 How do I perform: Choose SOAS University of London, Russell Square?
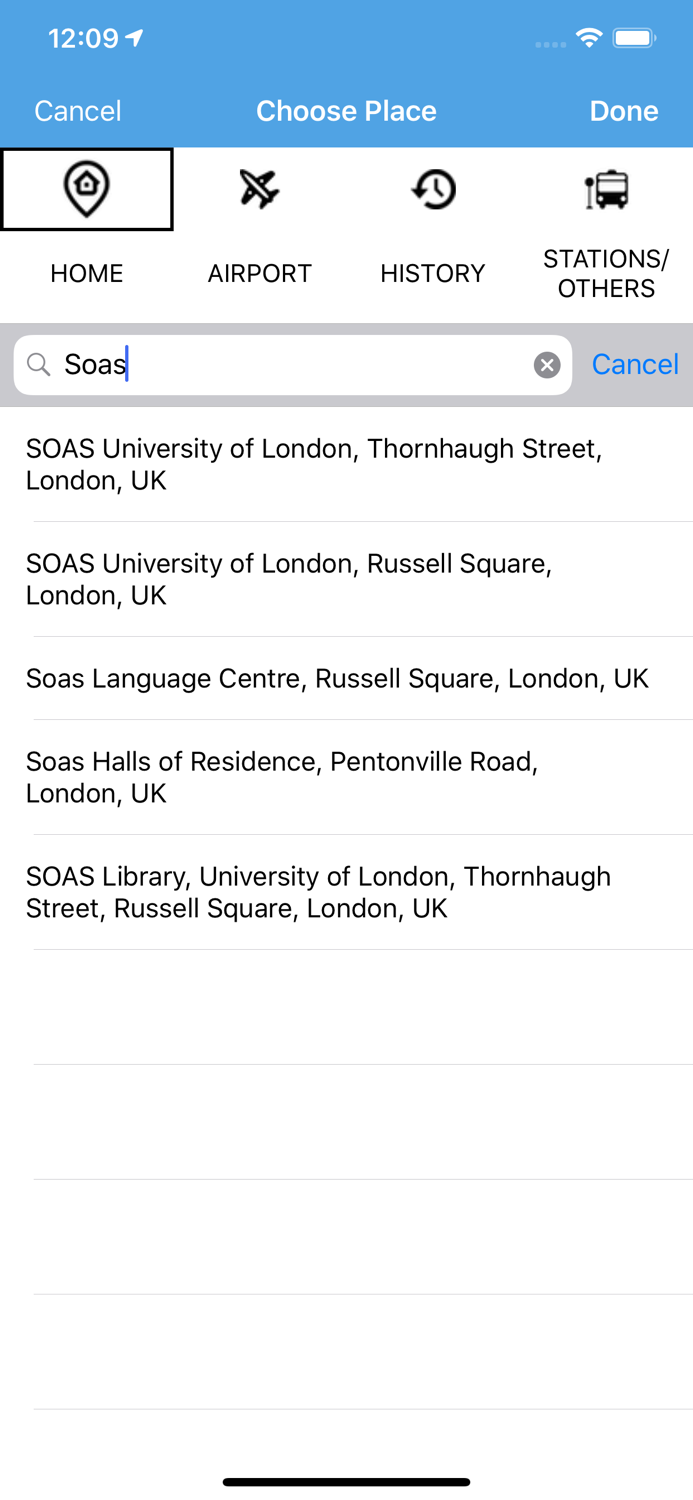(x=289, y=579)
